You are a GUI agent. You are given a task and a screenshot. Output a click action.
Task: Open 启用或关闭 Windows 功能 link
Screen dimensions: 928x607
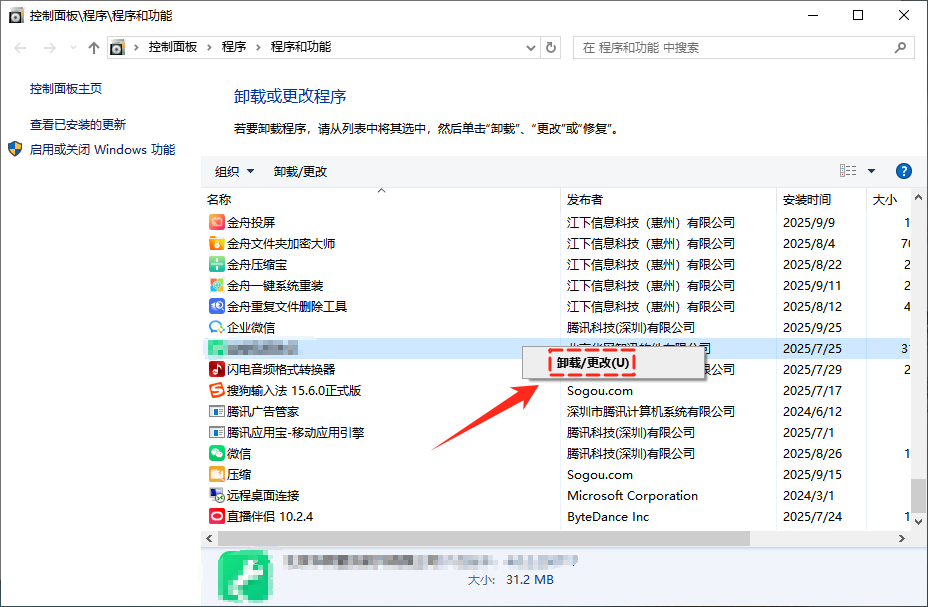coord(102,150)
